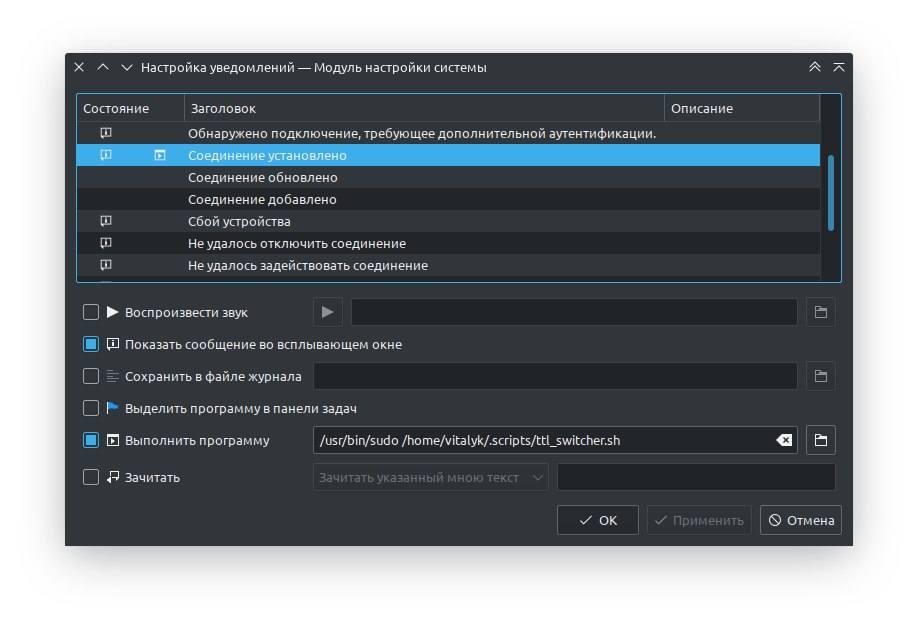Click the log file path field
This screenshot has width=918, height=623.
point(556,376)
